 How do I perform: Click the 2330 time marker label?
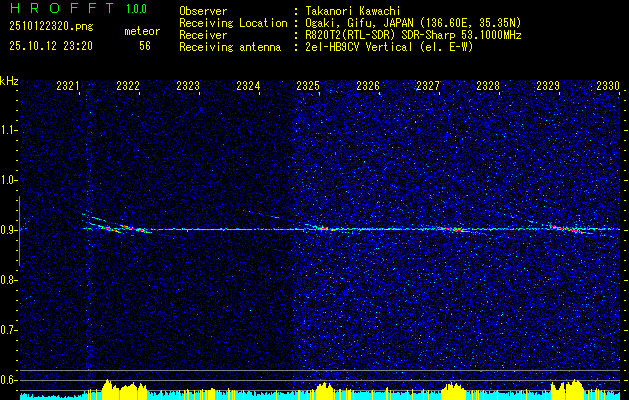click(x=608, y=85)
